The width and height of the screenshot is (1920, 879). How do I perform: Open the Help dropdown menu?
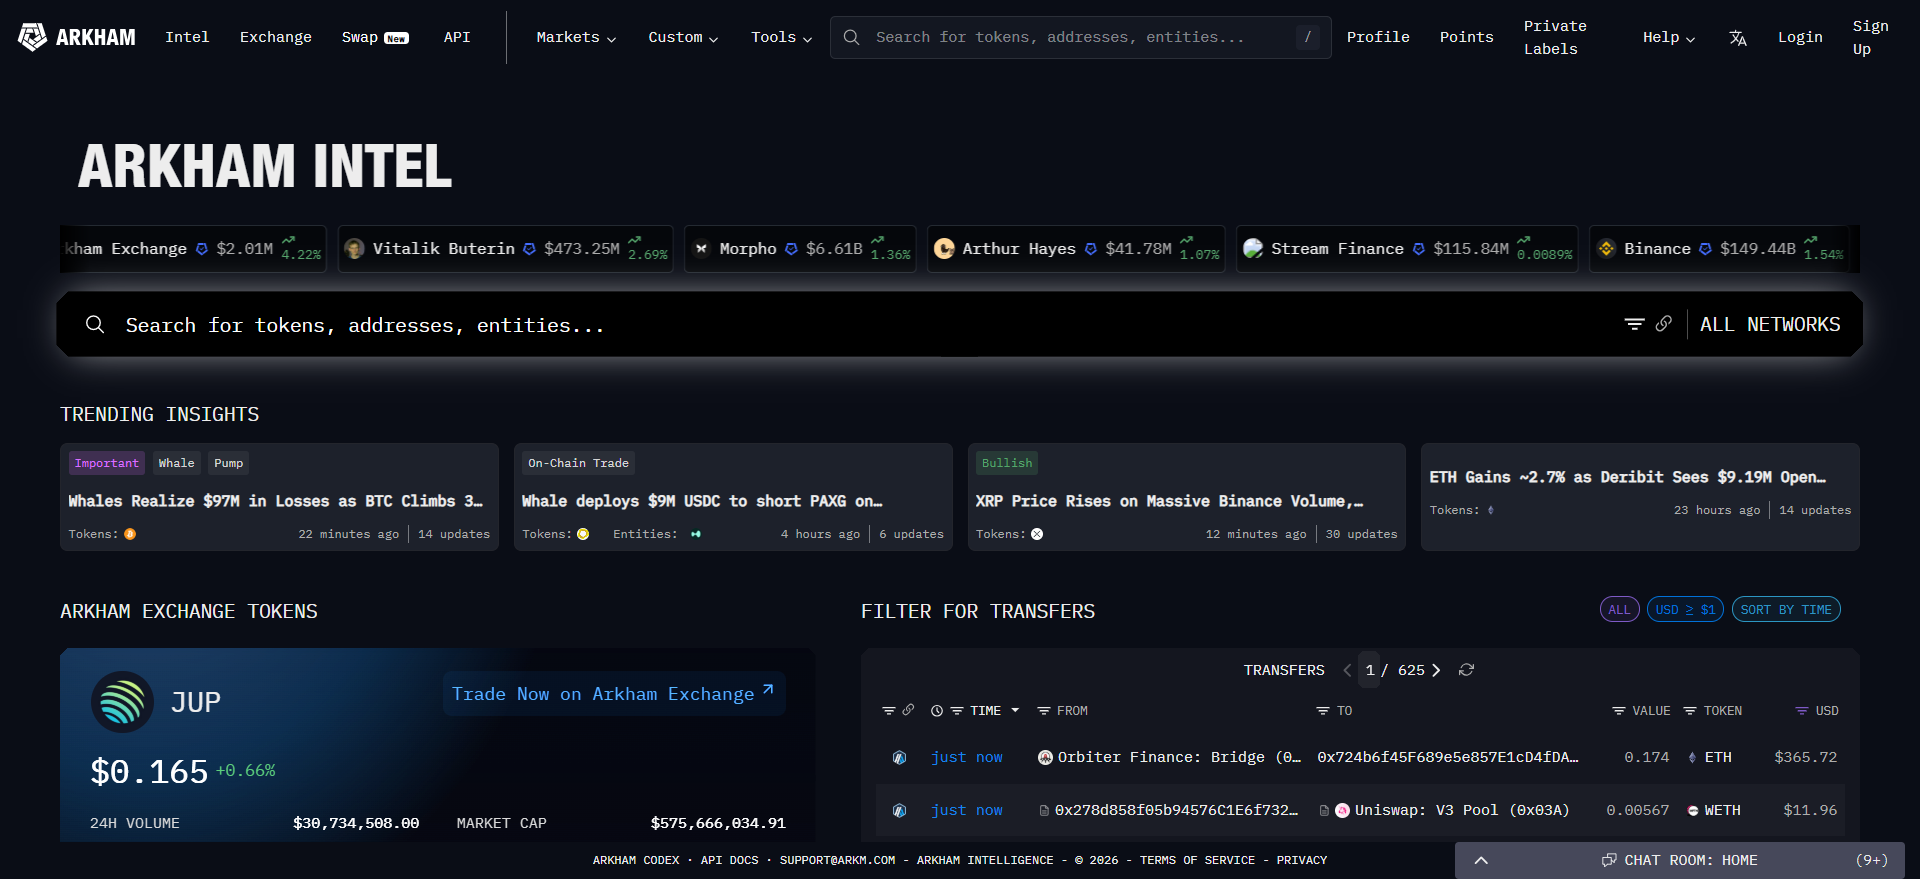1669,37
